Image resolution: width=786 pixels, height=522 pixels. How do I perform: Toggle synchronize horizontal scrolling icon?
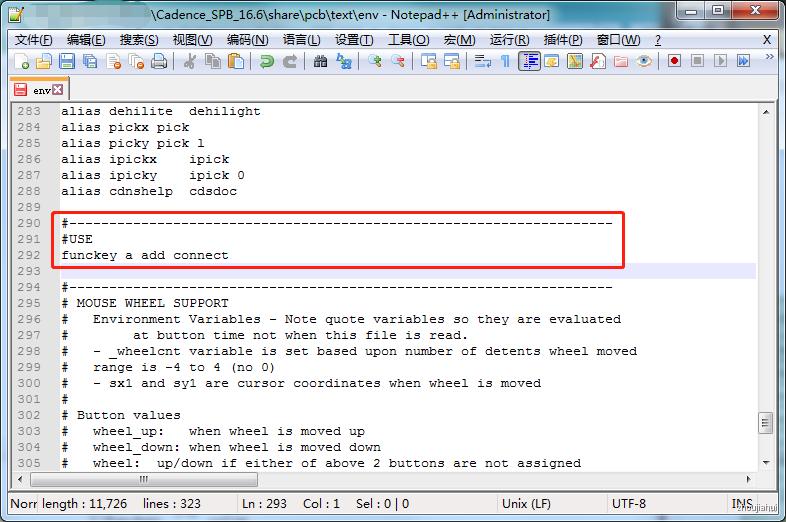pyautogui.click(x=452, y=61)
